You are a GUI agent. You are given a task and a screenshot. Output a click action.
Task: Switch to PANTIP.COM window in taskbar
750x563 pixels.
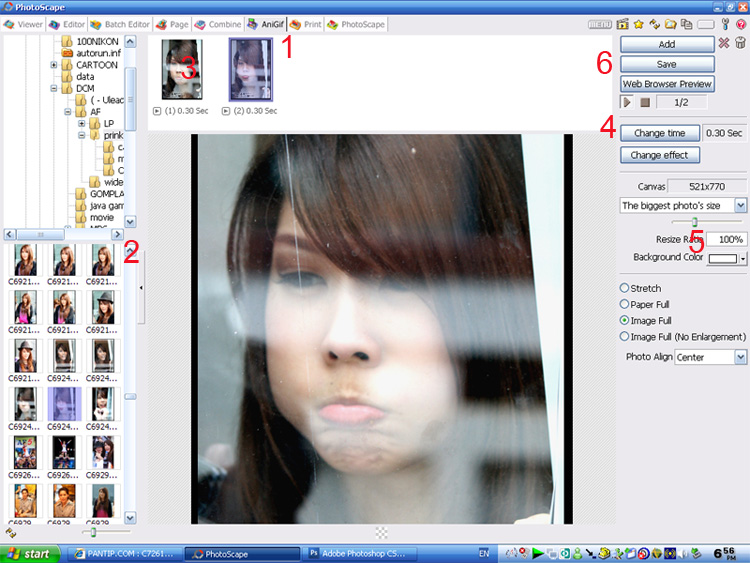point(124,553)
